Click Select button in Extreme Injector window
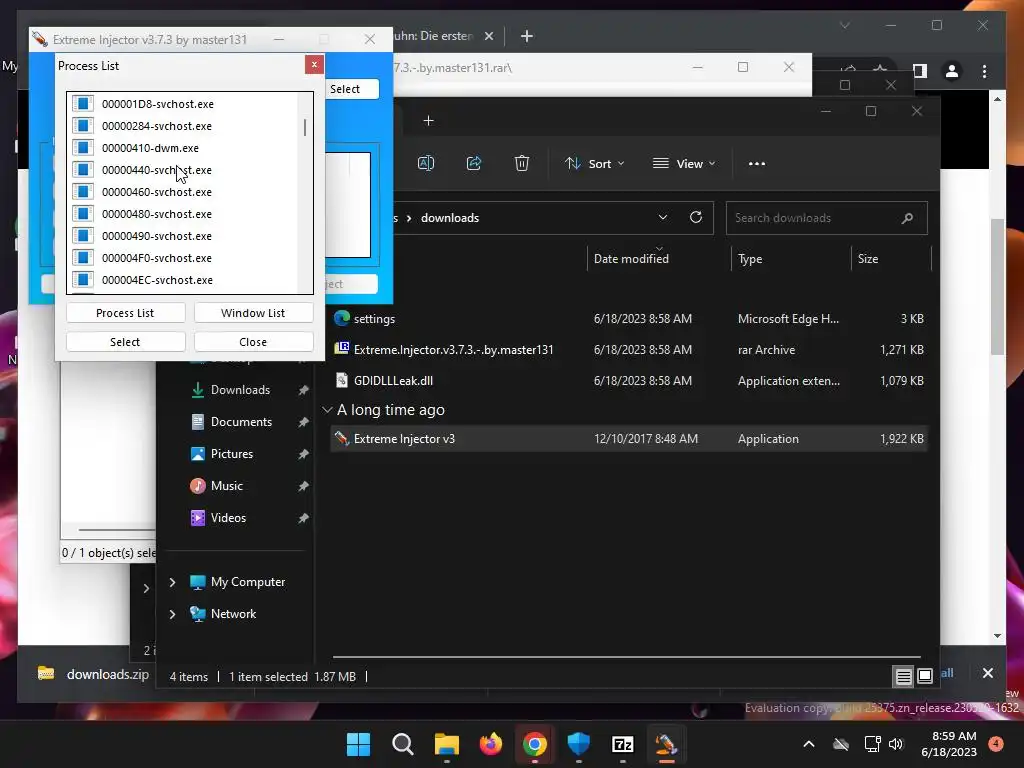 (351, 89)
